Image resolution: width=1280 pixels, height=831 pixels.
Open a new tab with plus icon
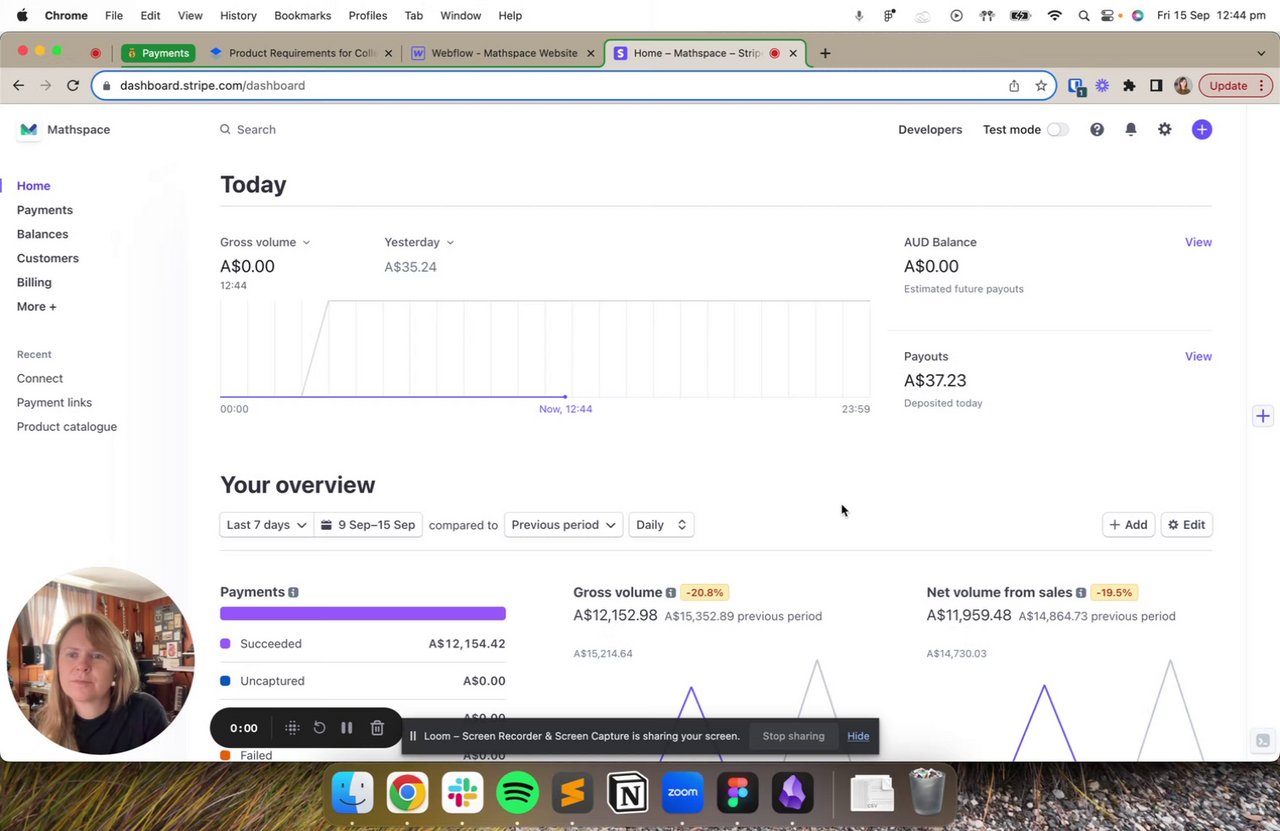tap(825, 53)
